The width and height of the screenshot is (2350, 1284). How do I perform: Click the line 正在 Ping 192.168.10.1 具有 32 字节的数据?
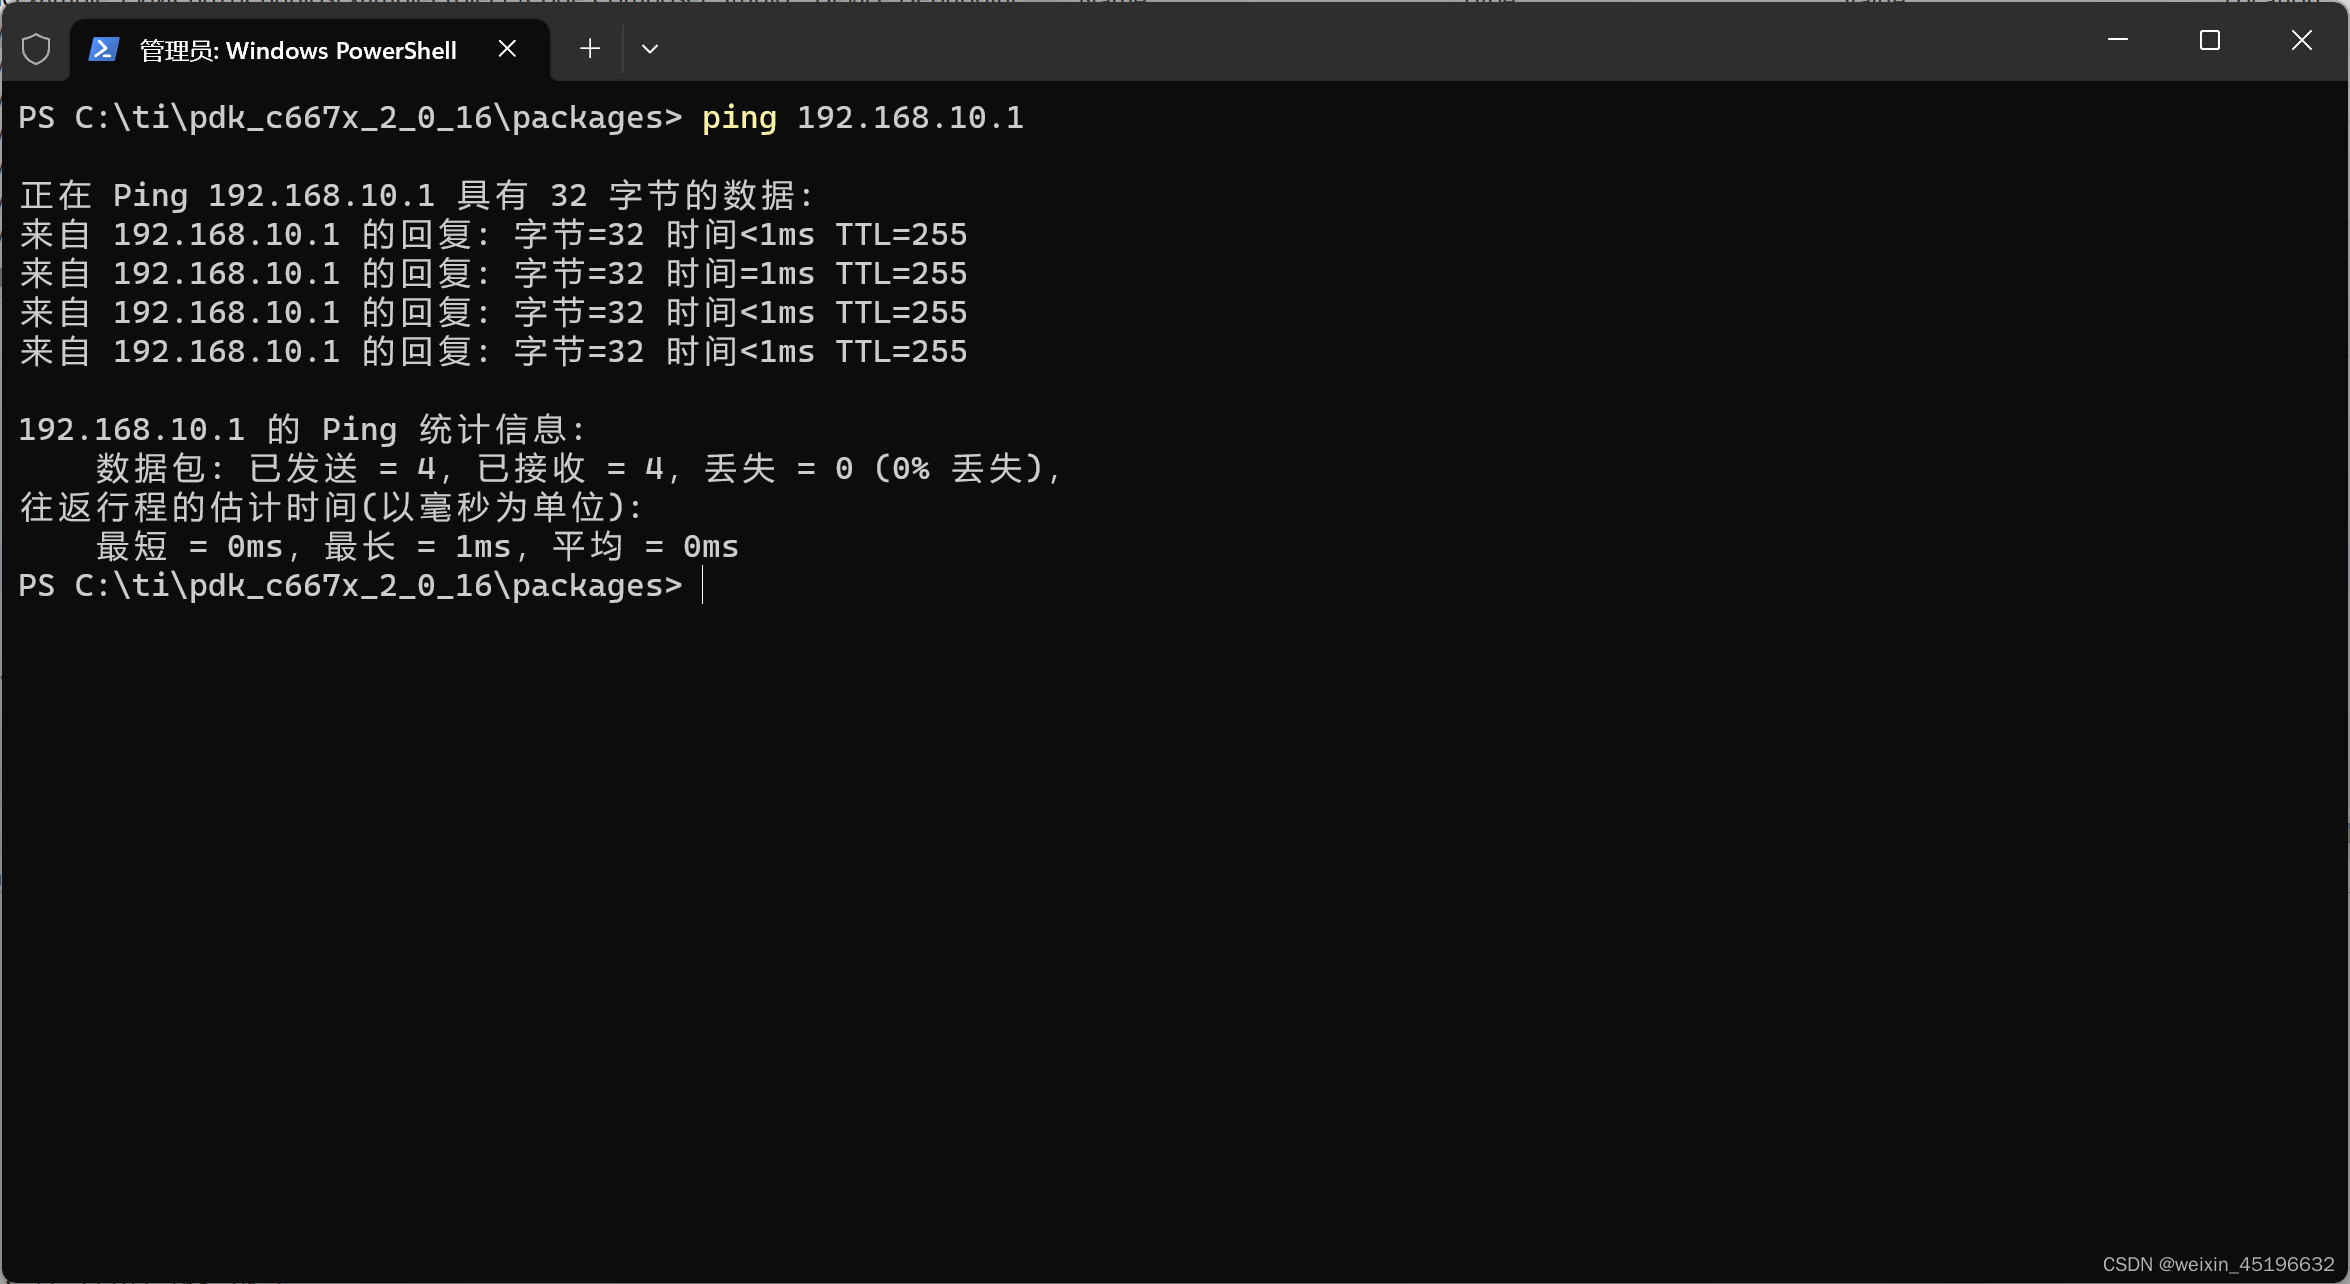pos(418,195)
